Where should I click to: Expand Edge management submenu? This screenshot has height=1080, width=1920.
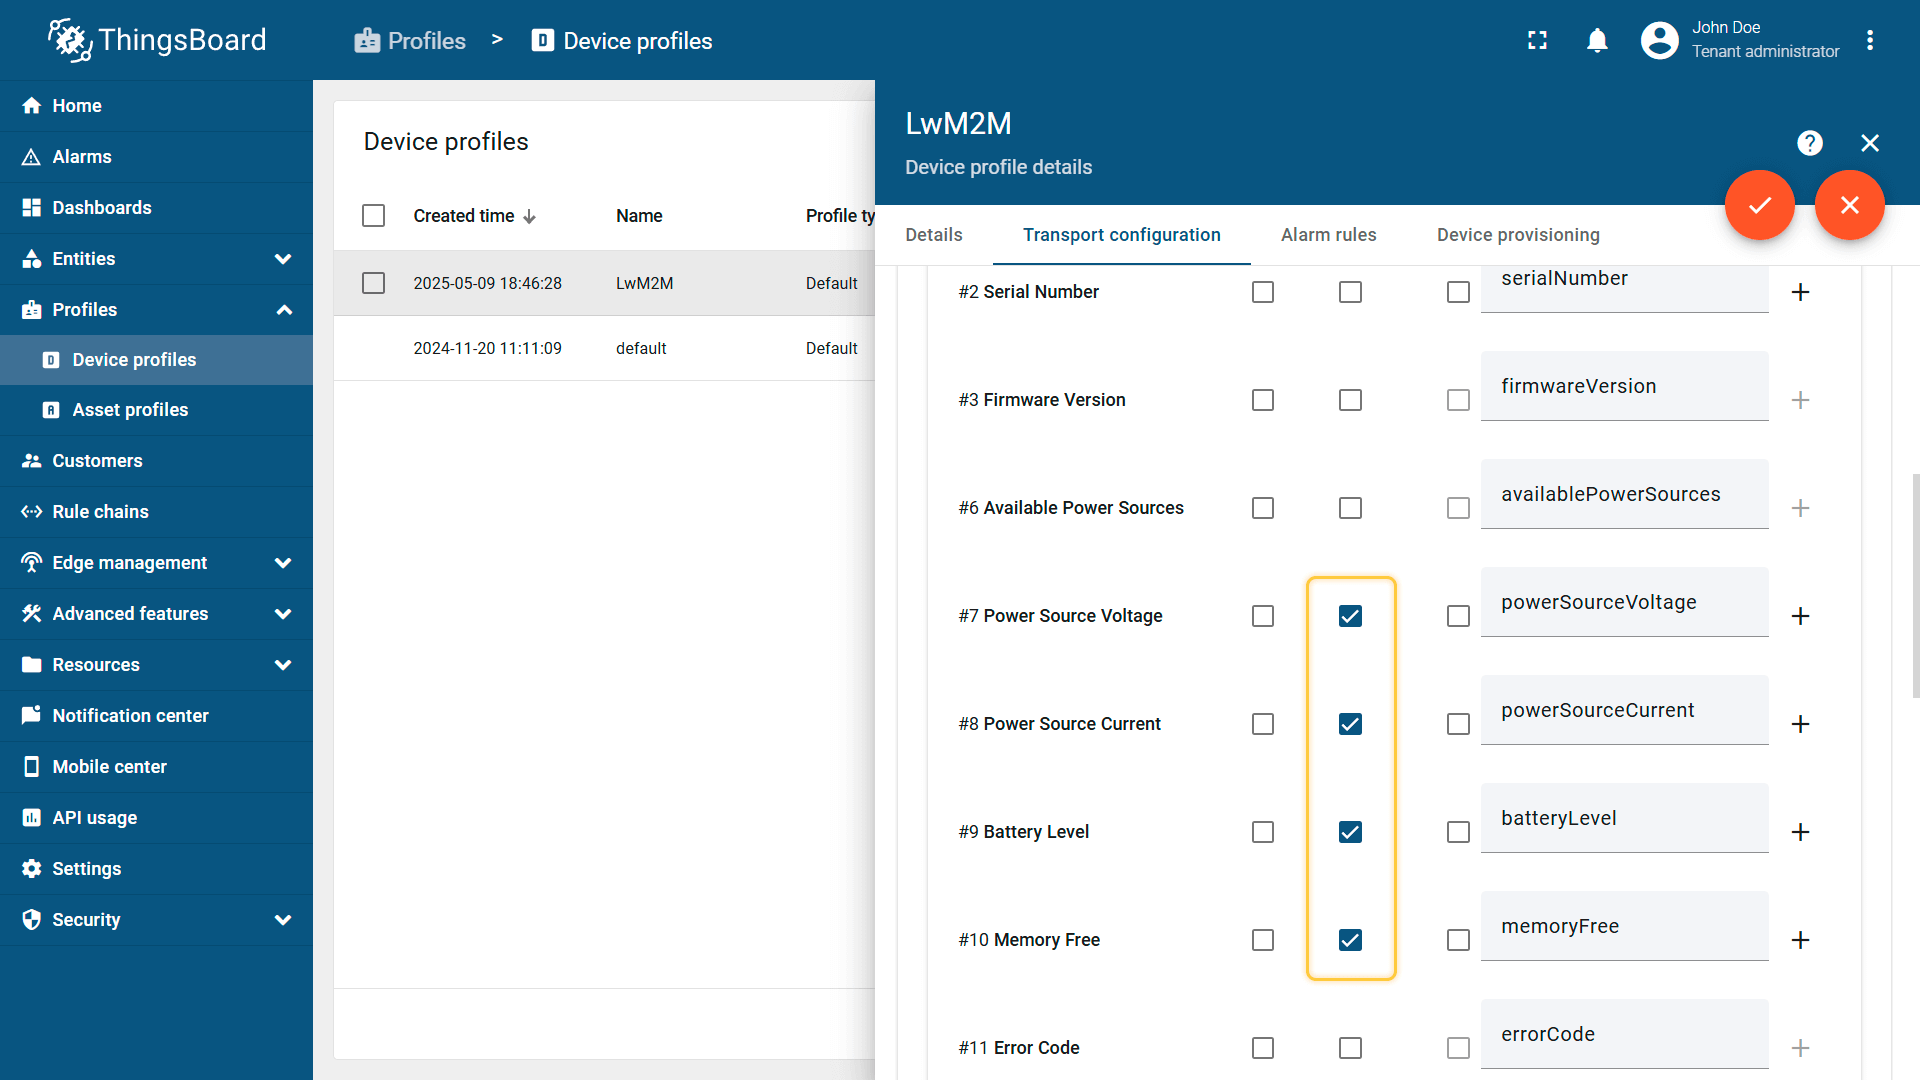pyautogui.click(x=283, y=563)
